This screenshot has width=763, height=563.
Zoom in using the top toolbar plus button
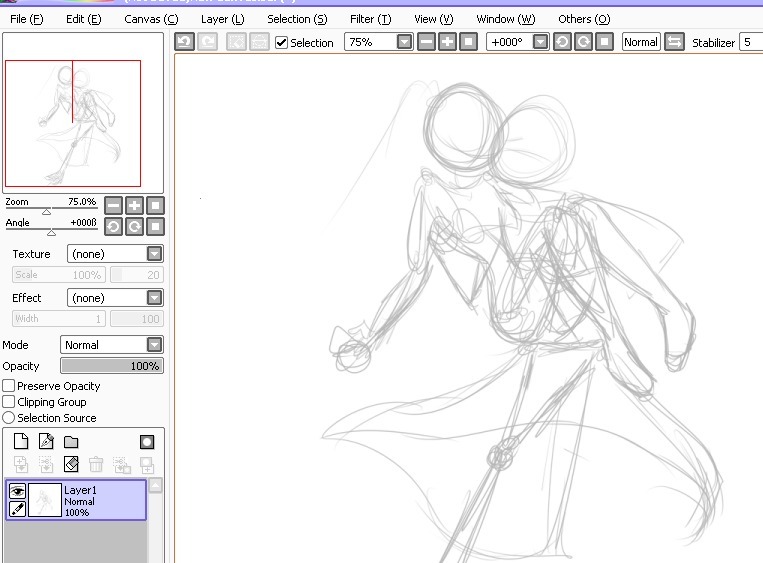coord(447,42)
